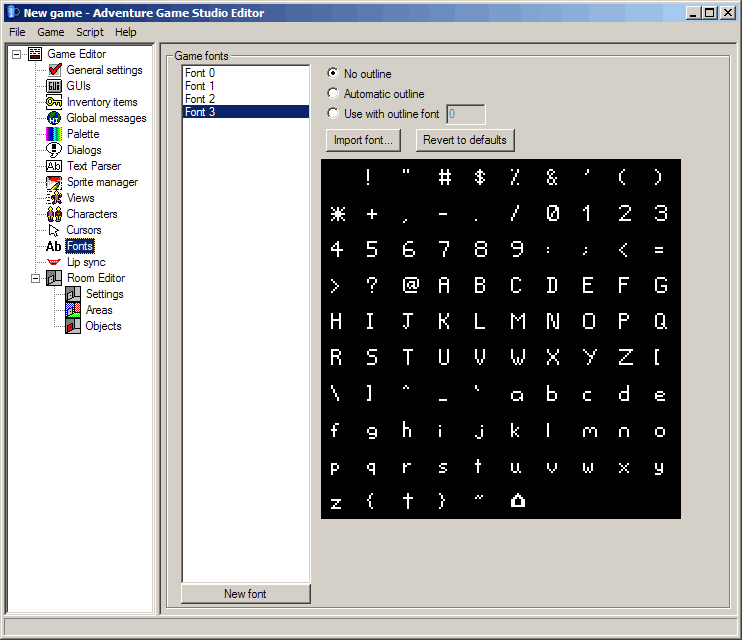The image size is (742, 640).
Task: Select Font 3 in the list
Action: click(246, 112)
